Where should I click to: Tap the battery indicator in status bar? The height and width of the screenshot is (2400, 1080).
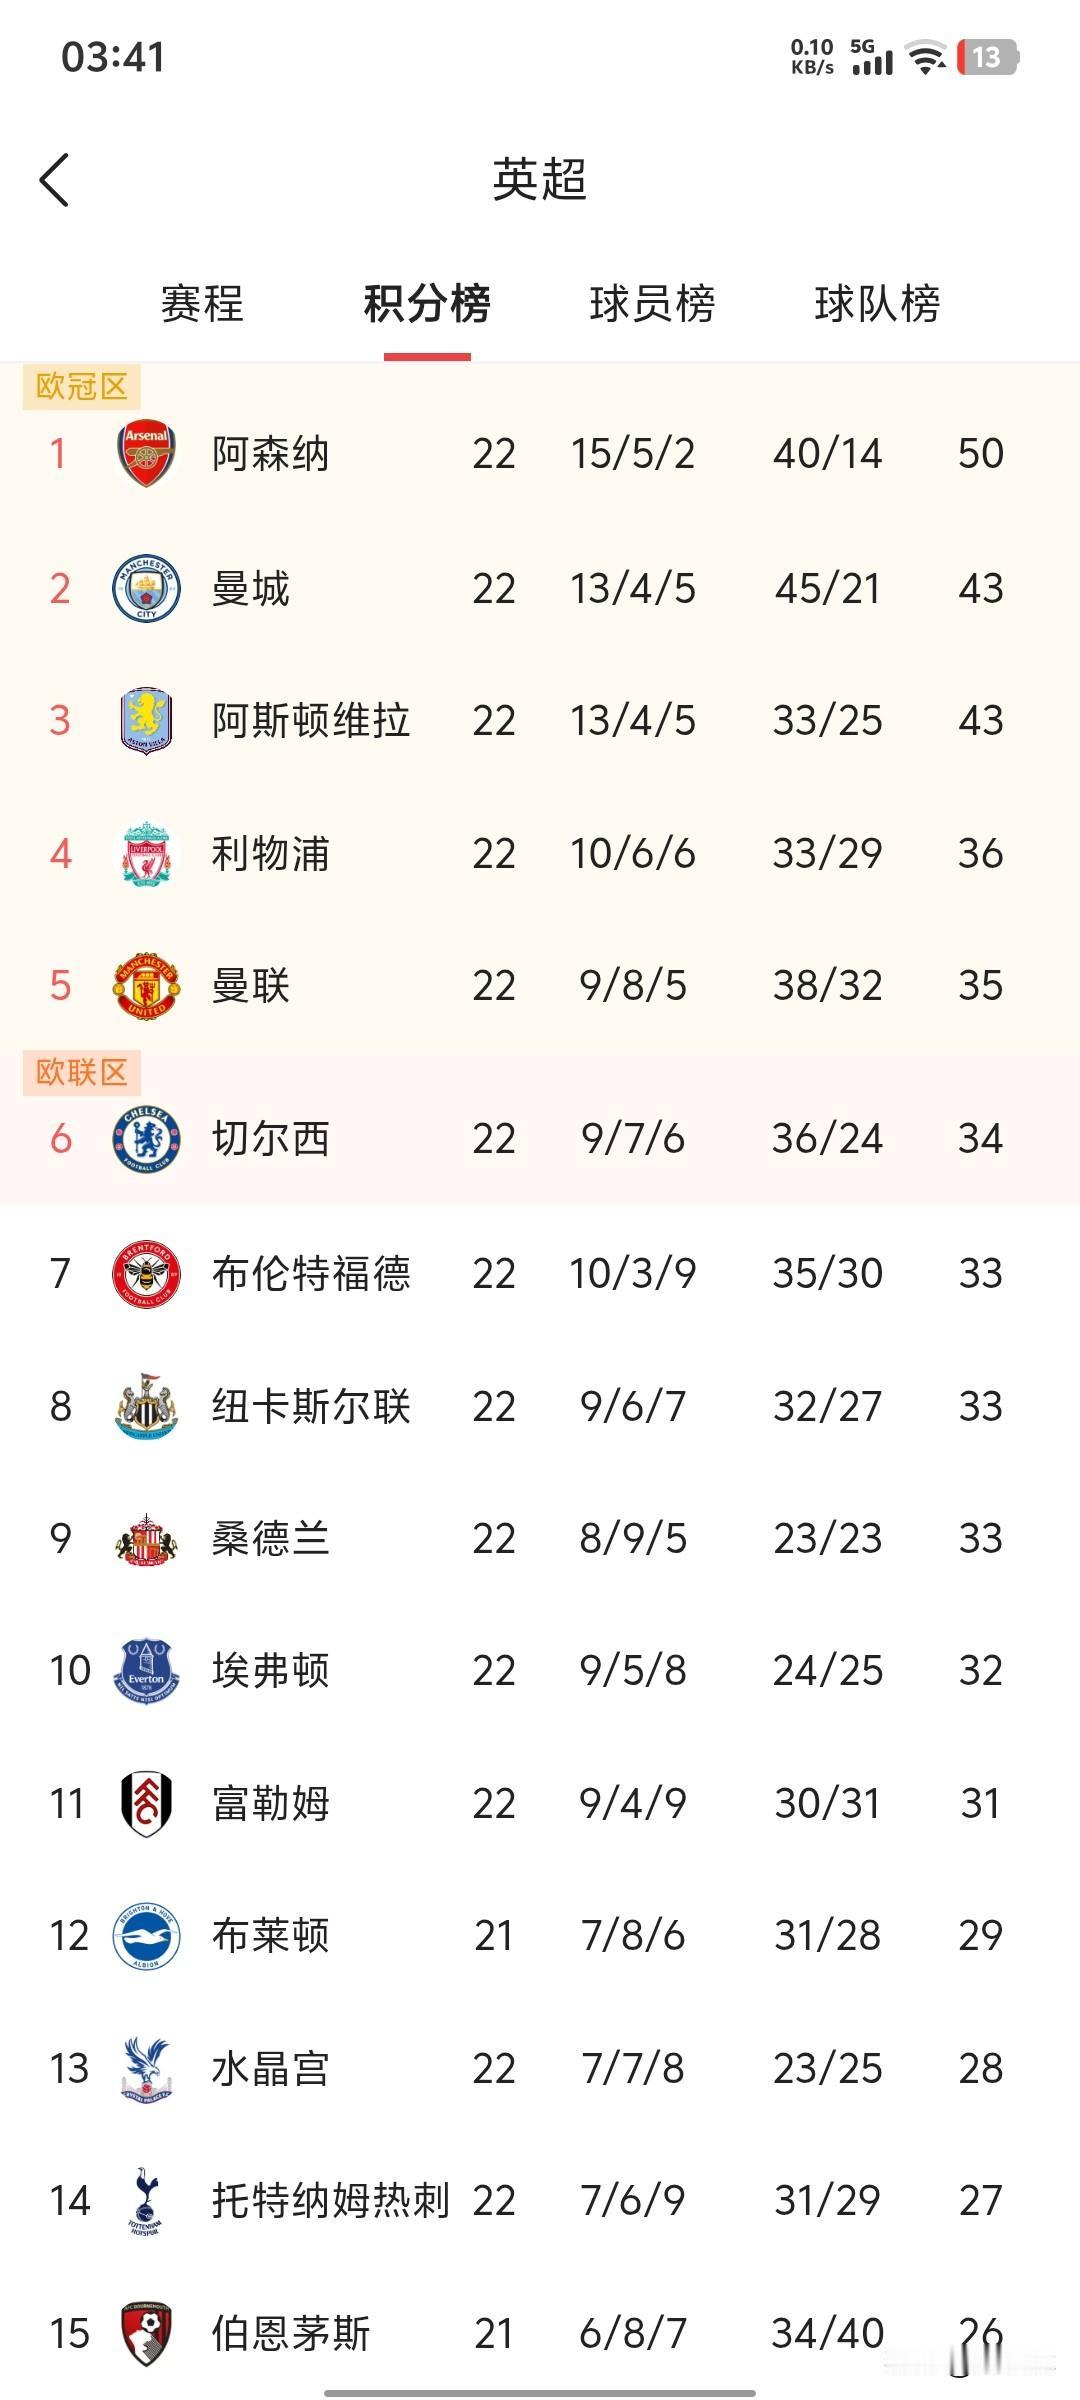point(988,57)
